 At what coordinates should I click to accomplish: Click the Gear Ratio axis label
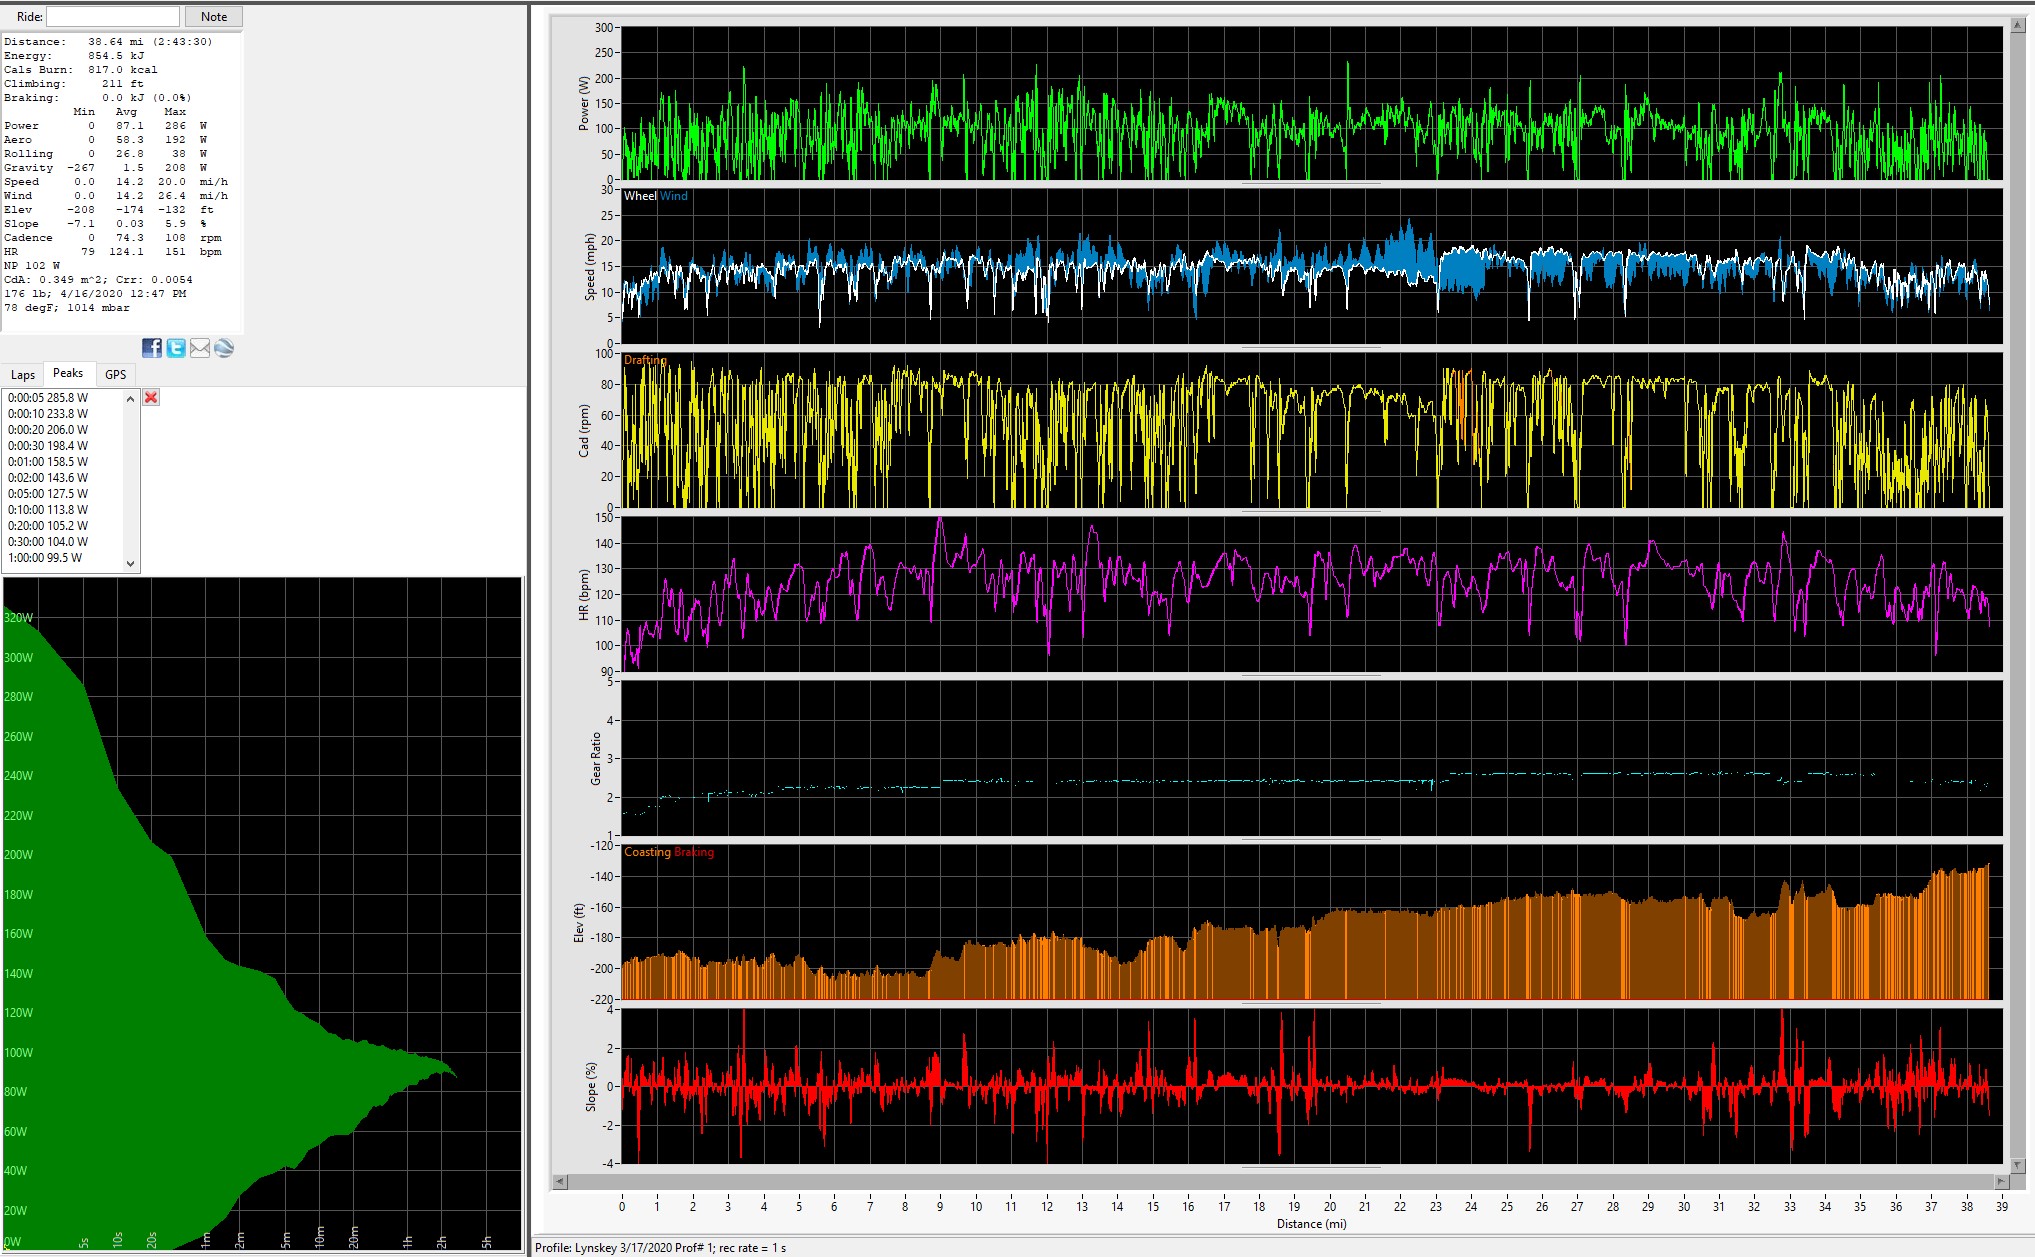tap(596, 758)
